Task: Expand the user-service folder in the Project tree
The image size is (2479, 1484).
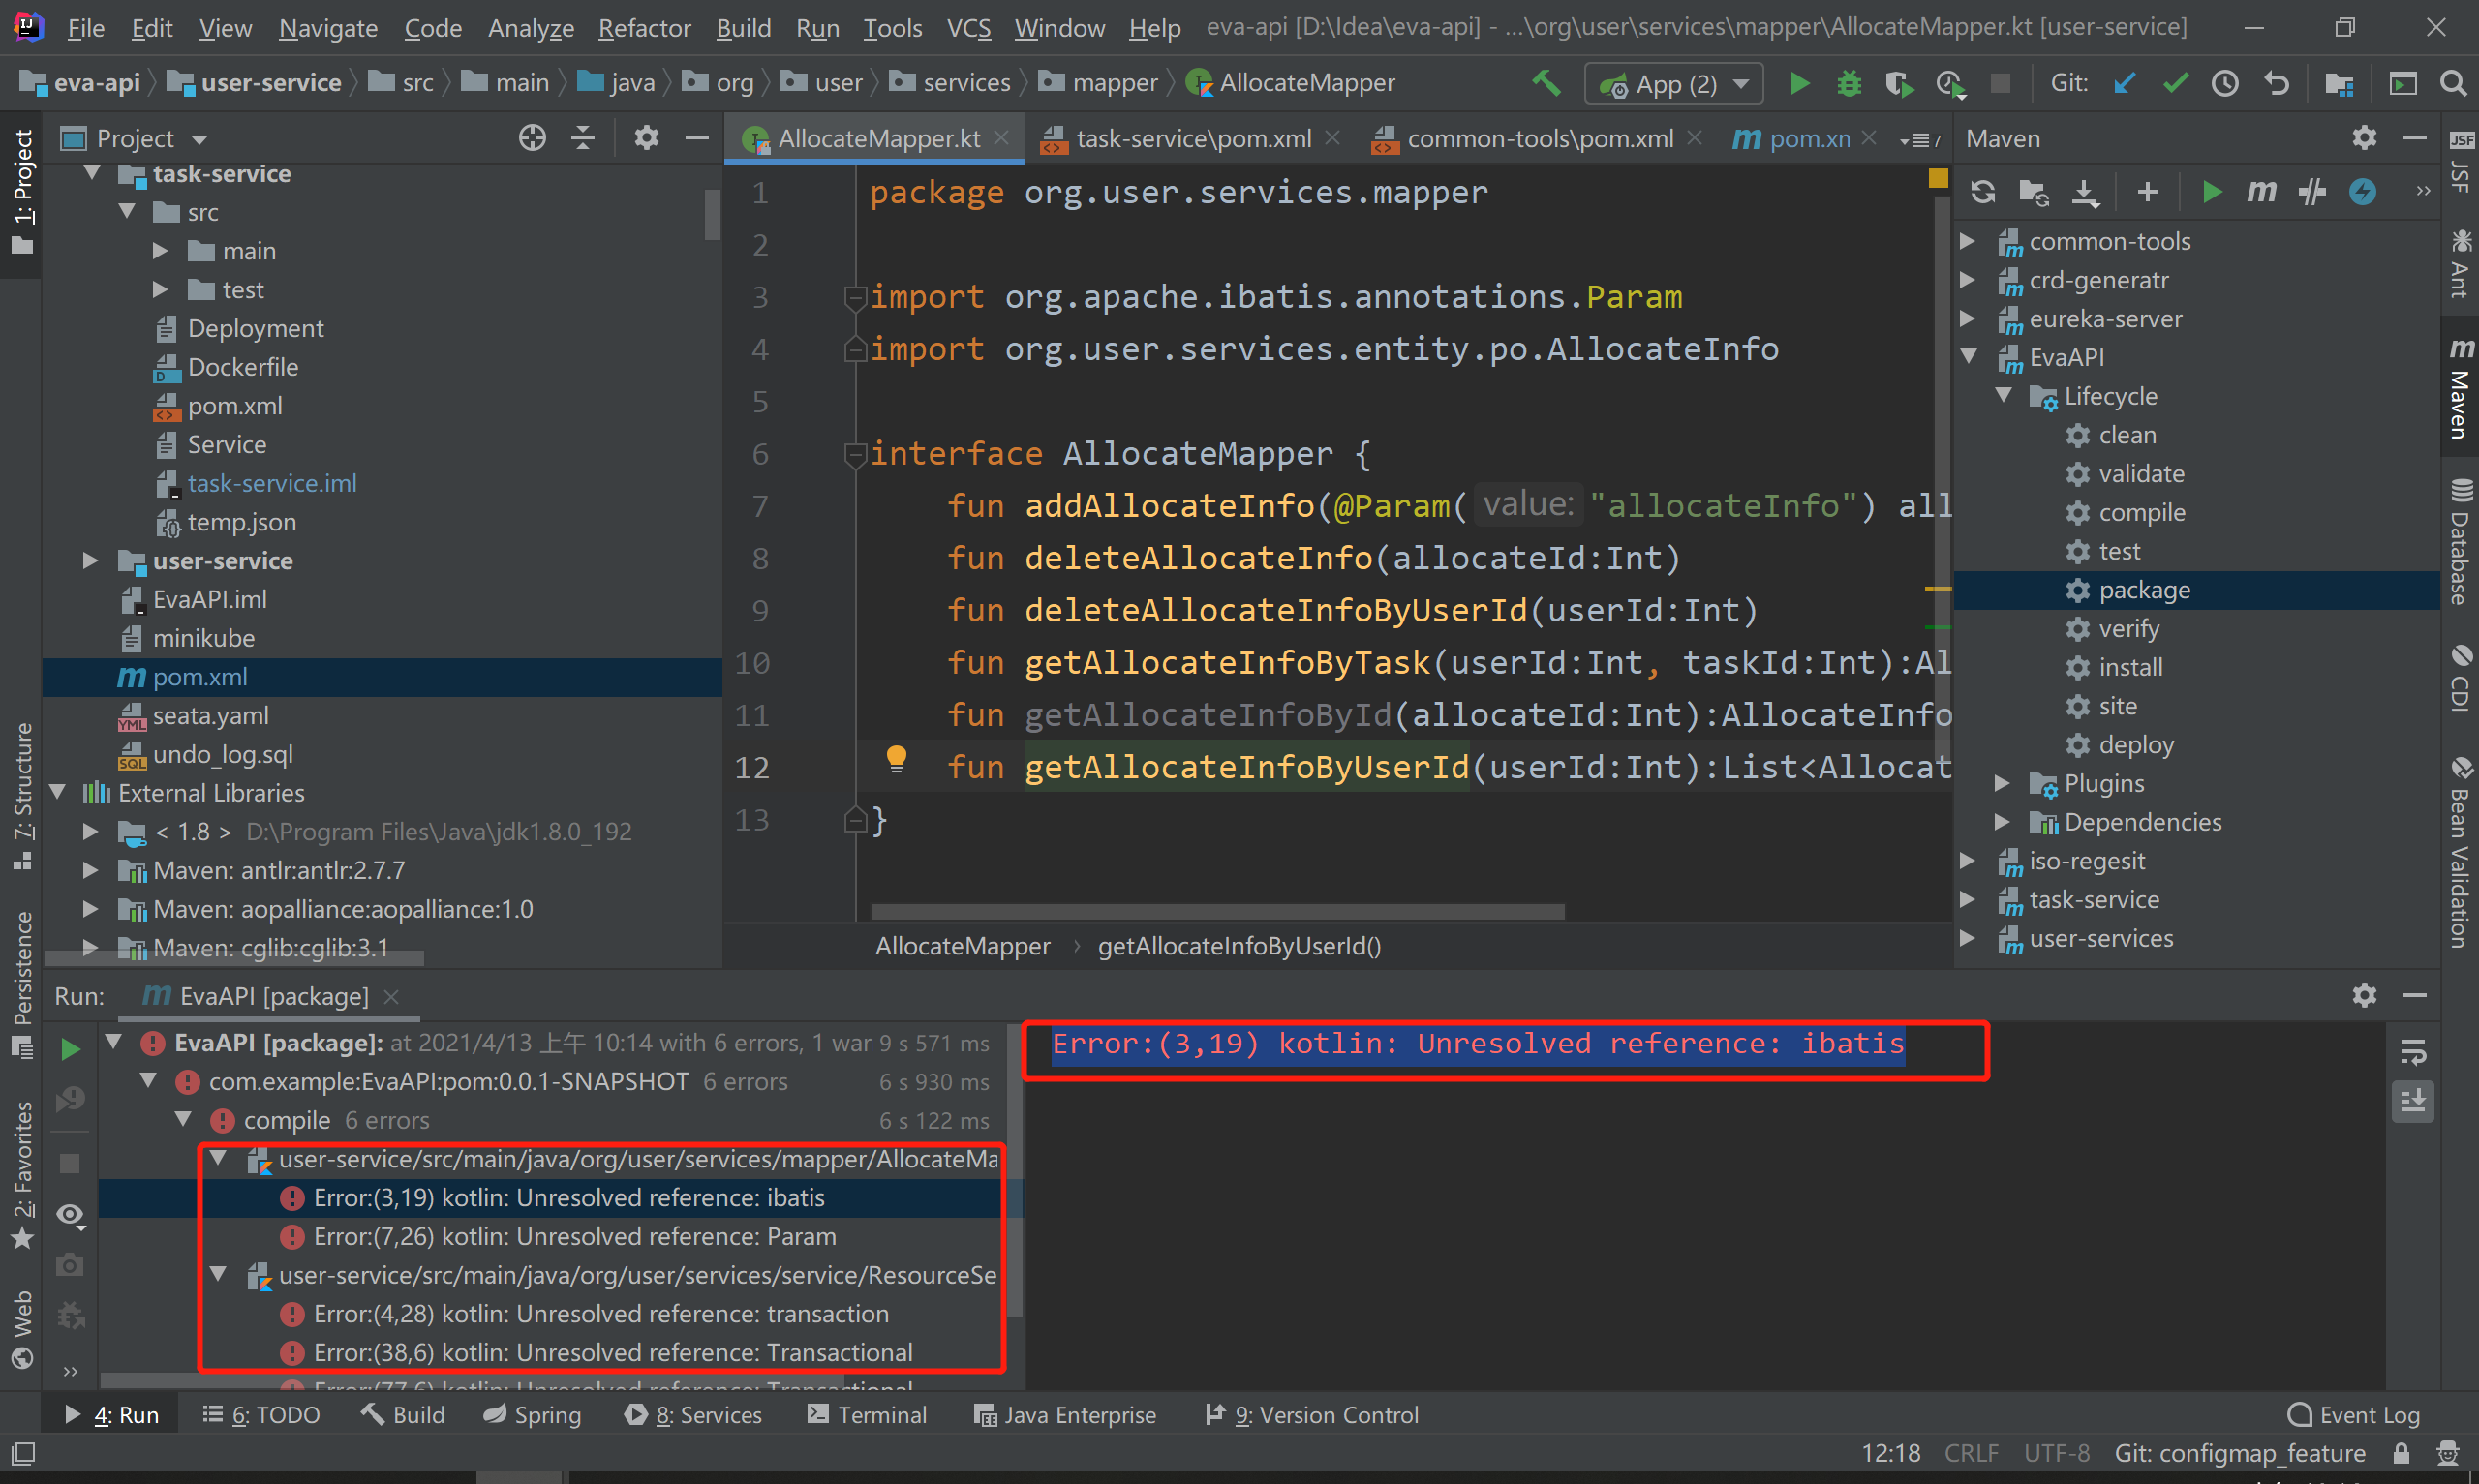Action: 90,561
